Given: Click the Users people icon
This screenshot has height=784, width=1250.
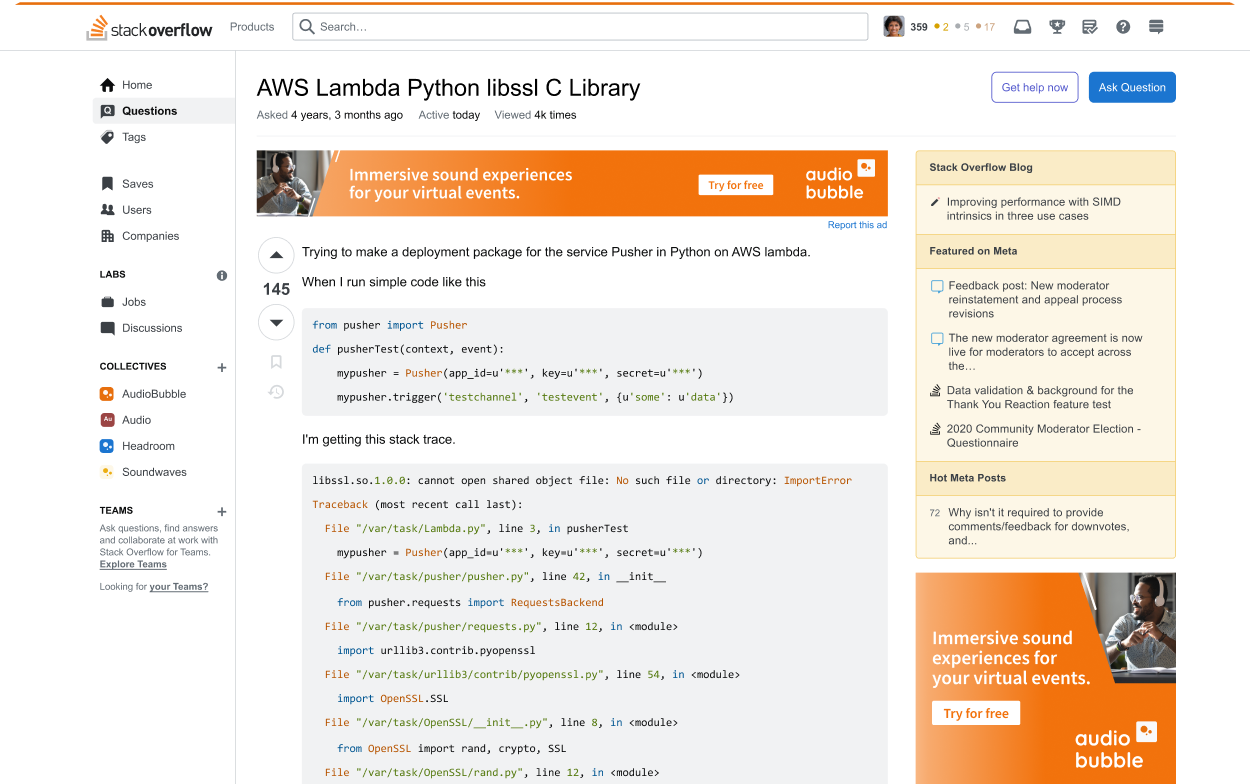Looking at the screenshot, I should point(108,210).
